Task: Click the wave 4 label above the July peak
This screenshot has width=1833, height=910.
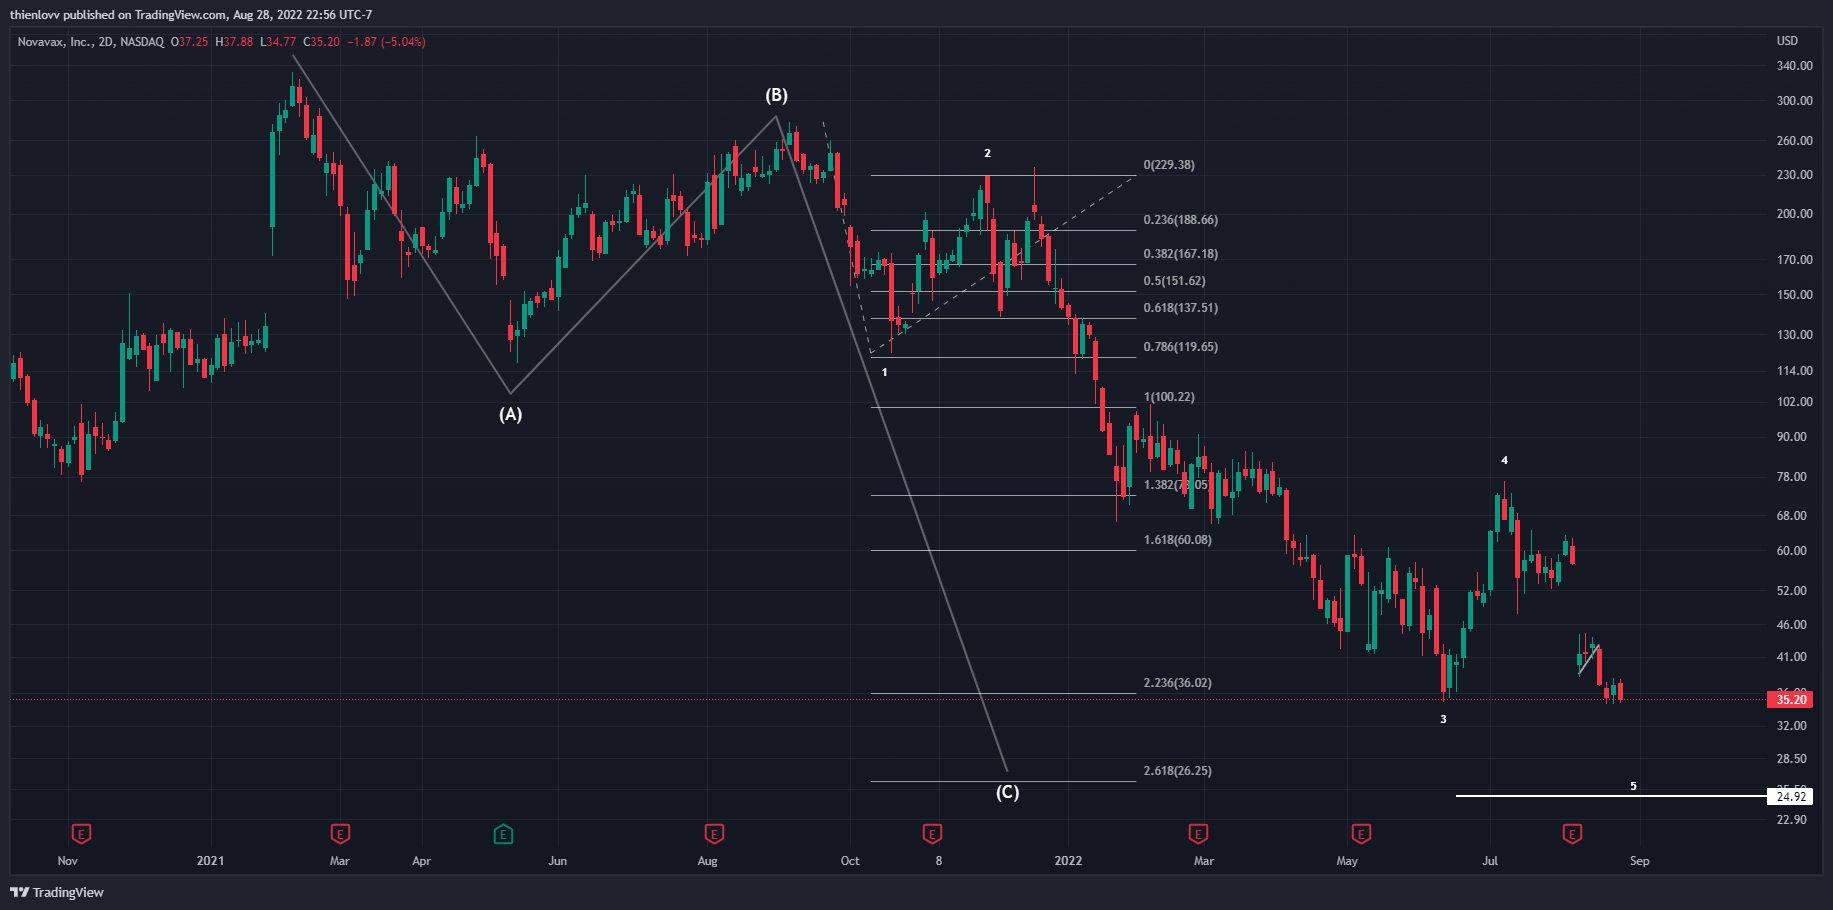Action: (1504, 460)
